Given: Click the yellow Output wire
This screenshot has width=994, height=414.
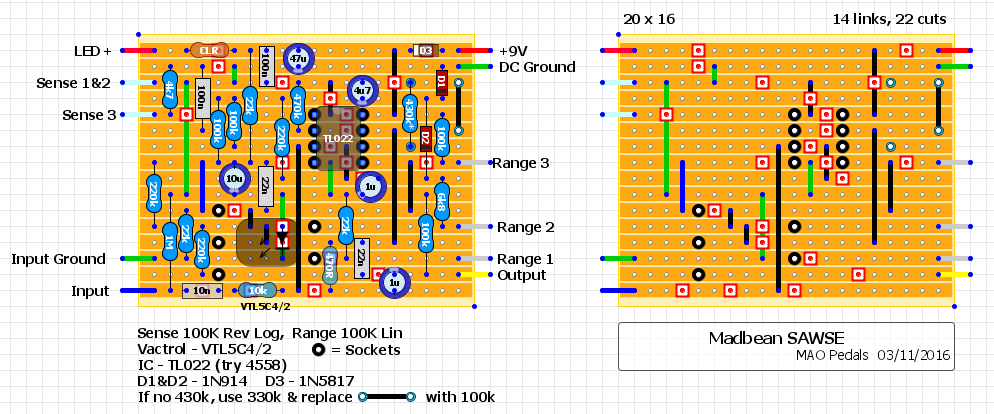Looking at the screenshot, I should tap(475, 275).
